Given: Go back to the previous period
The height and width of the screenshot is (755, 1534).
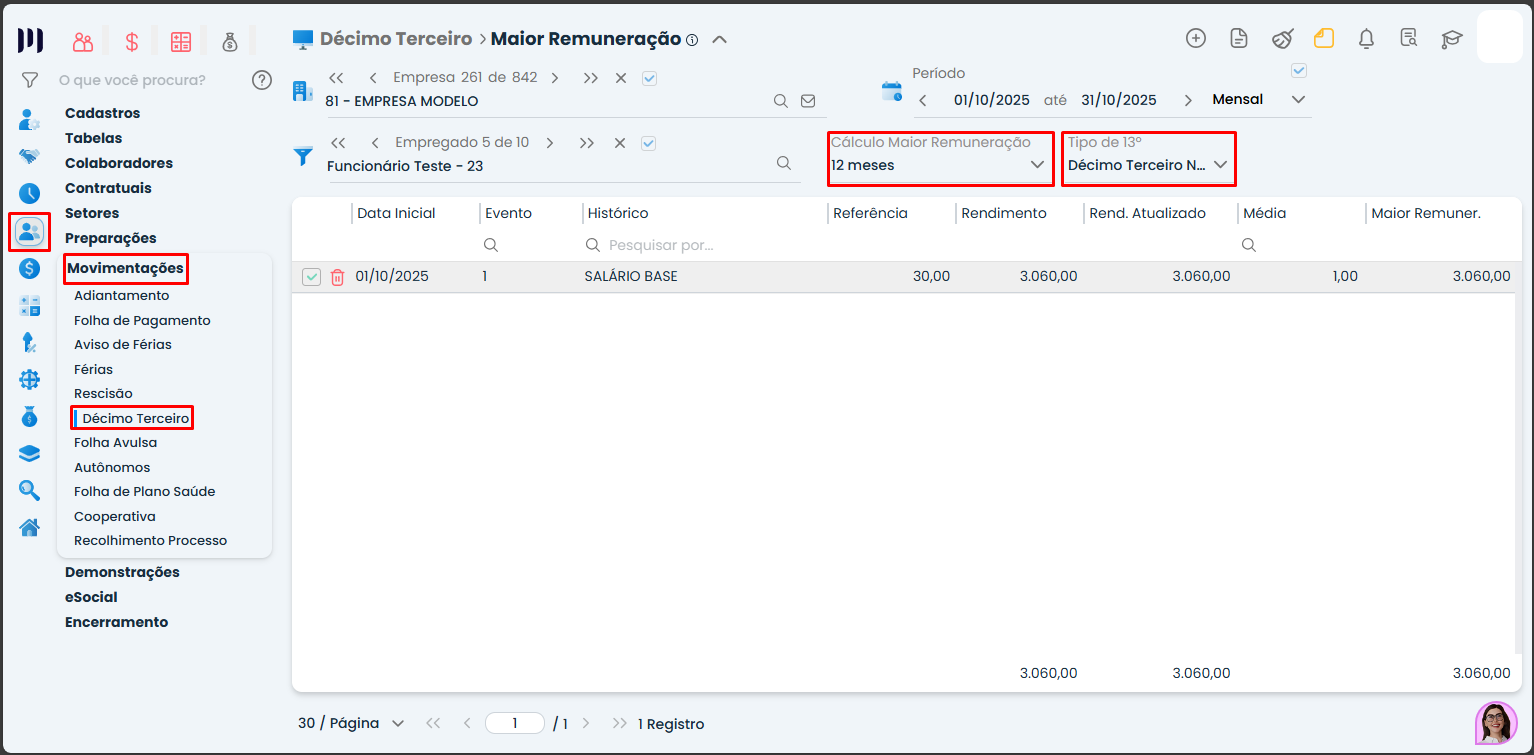Looking at the screenshot, I should pyautogui.click(x=923, y=100).
